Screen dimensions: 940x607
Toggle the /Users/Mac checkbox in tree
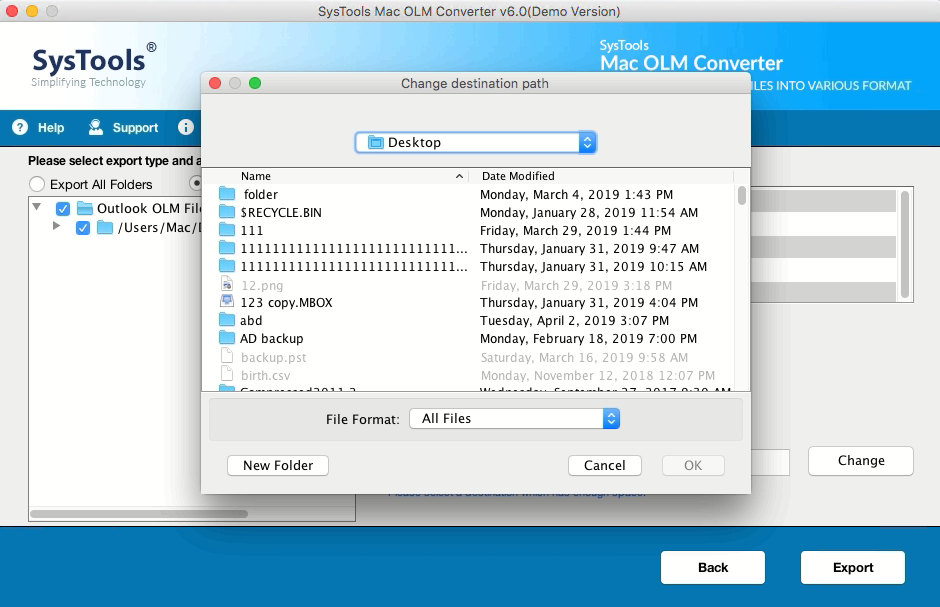83,228
